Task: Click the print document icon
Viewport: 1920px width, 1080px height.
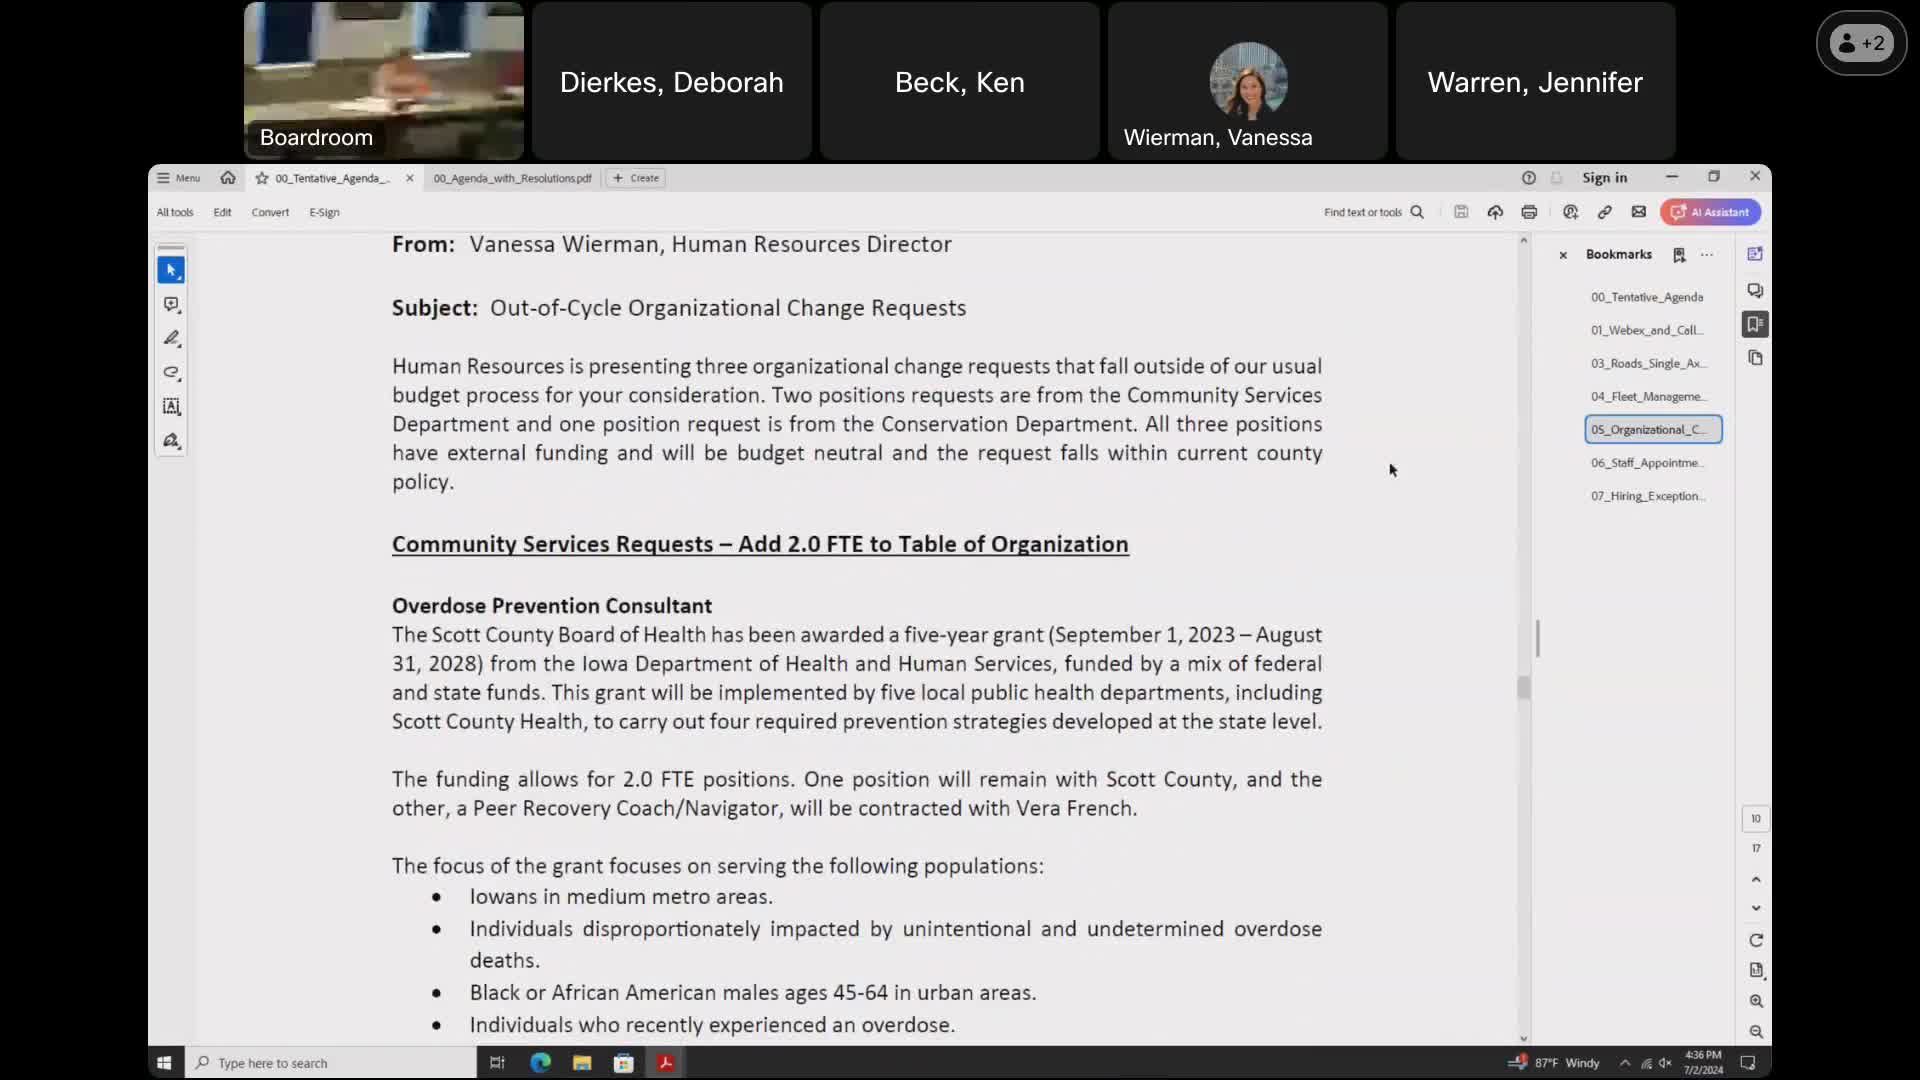Action: 1529,212
